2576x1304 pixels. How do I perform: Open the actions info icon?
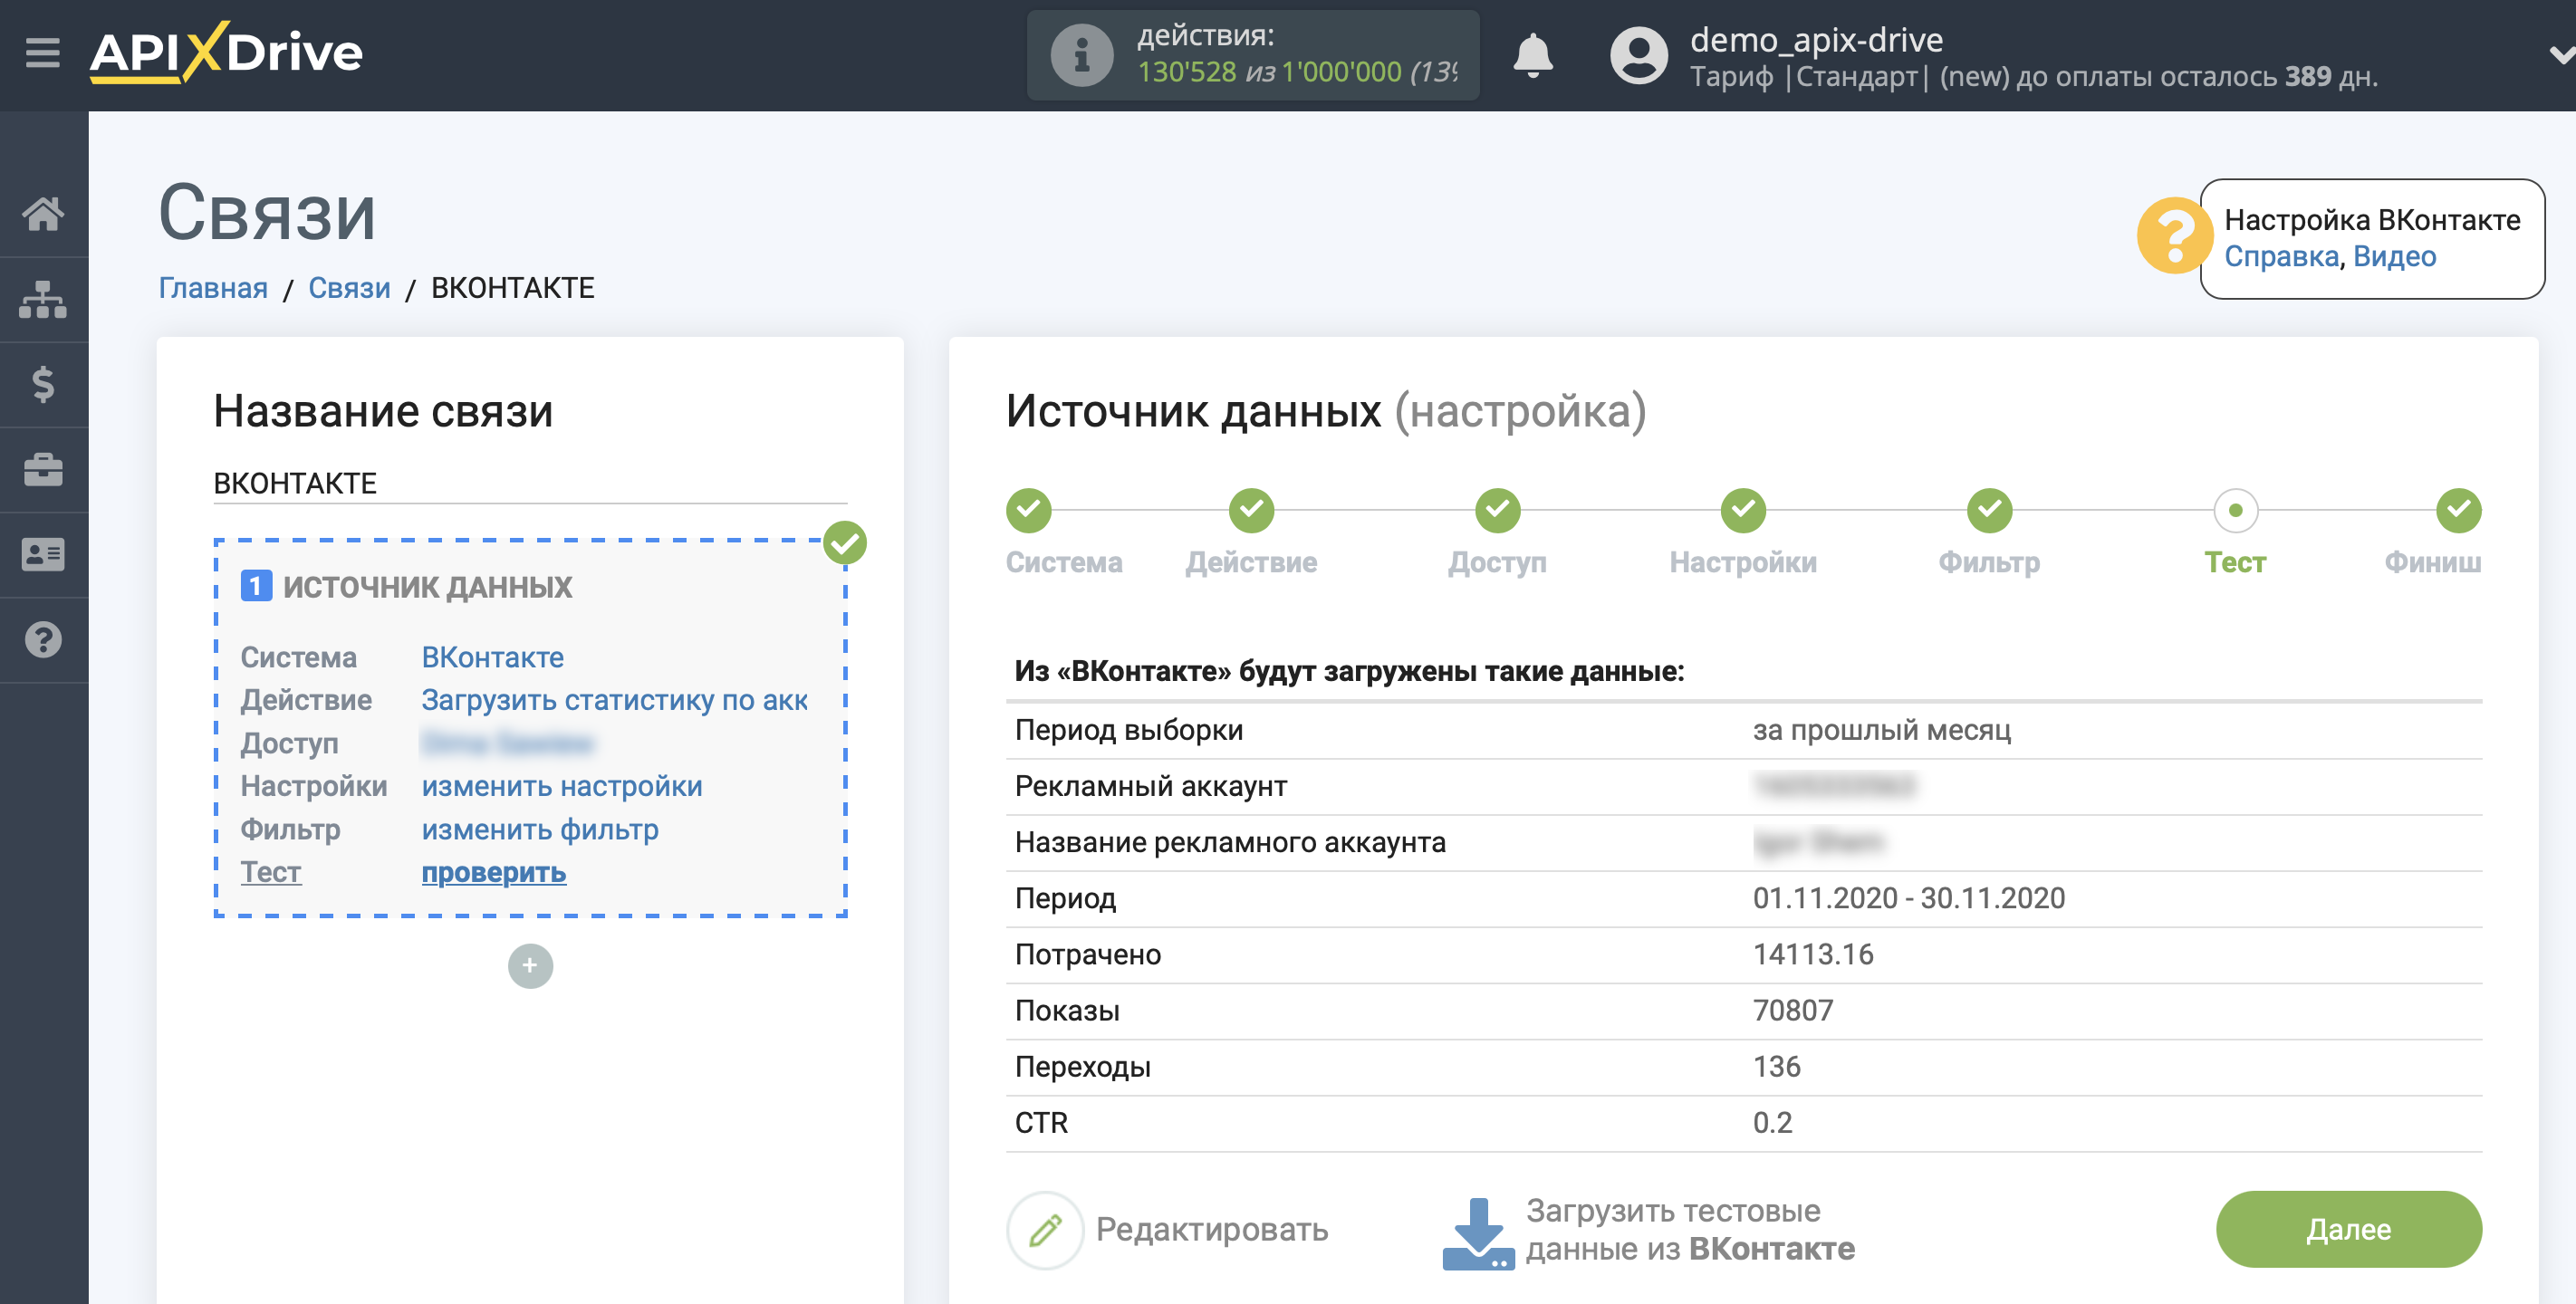[x=1081, y=55]
